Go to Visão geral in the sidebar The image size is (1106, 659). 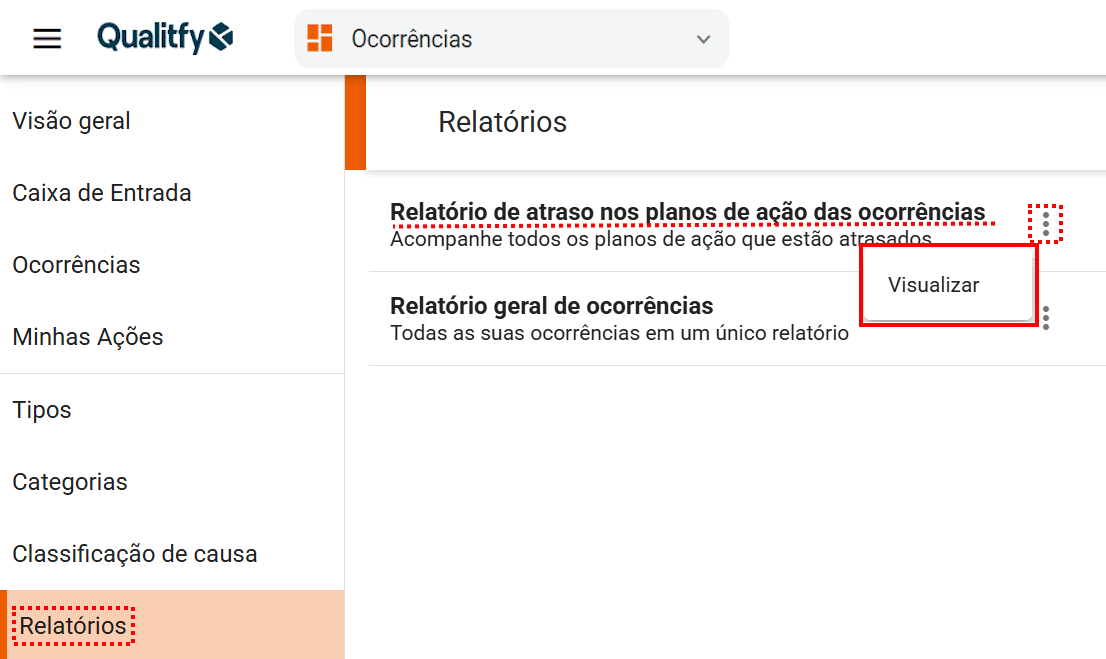[72, 121]
